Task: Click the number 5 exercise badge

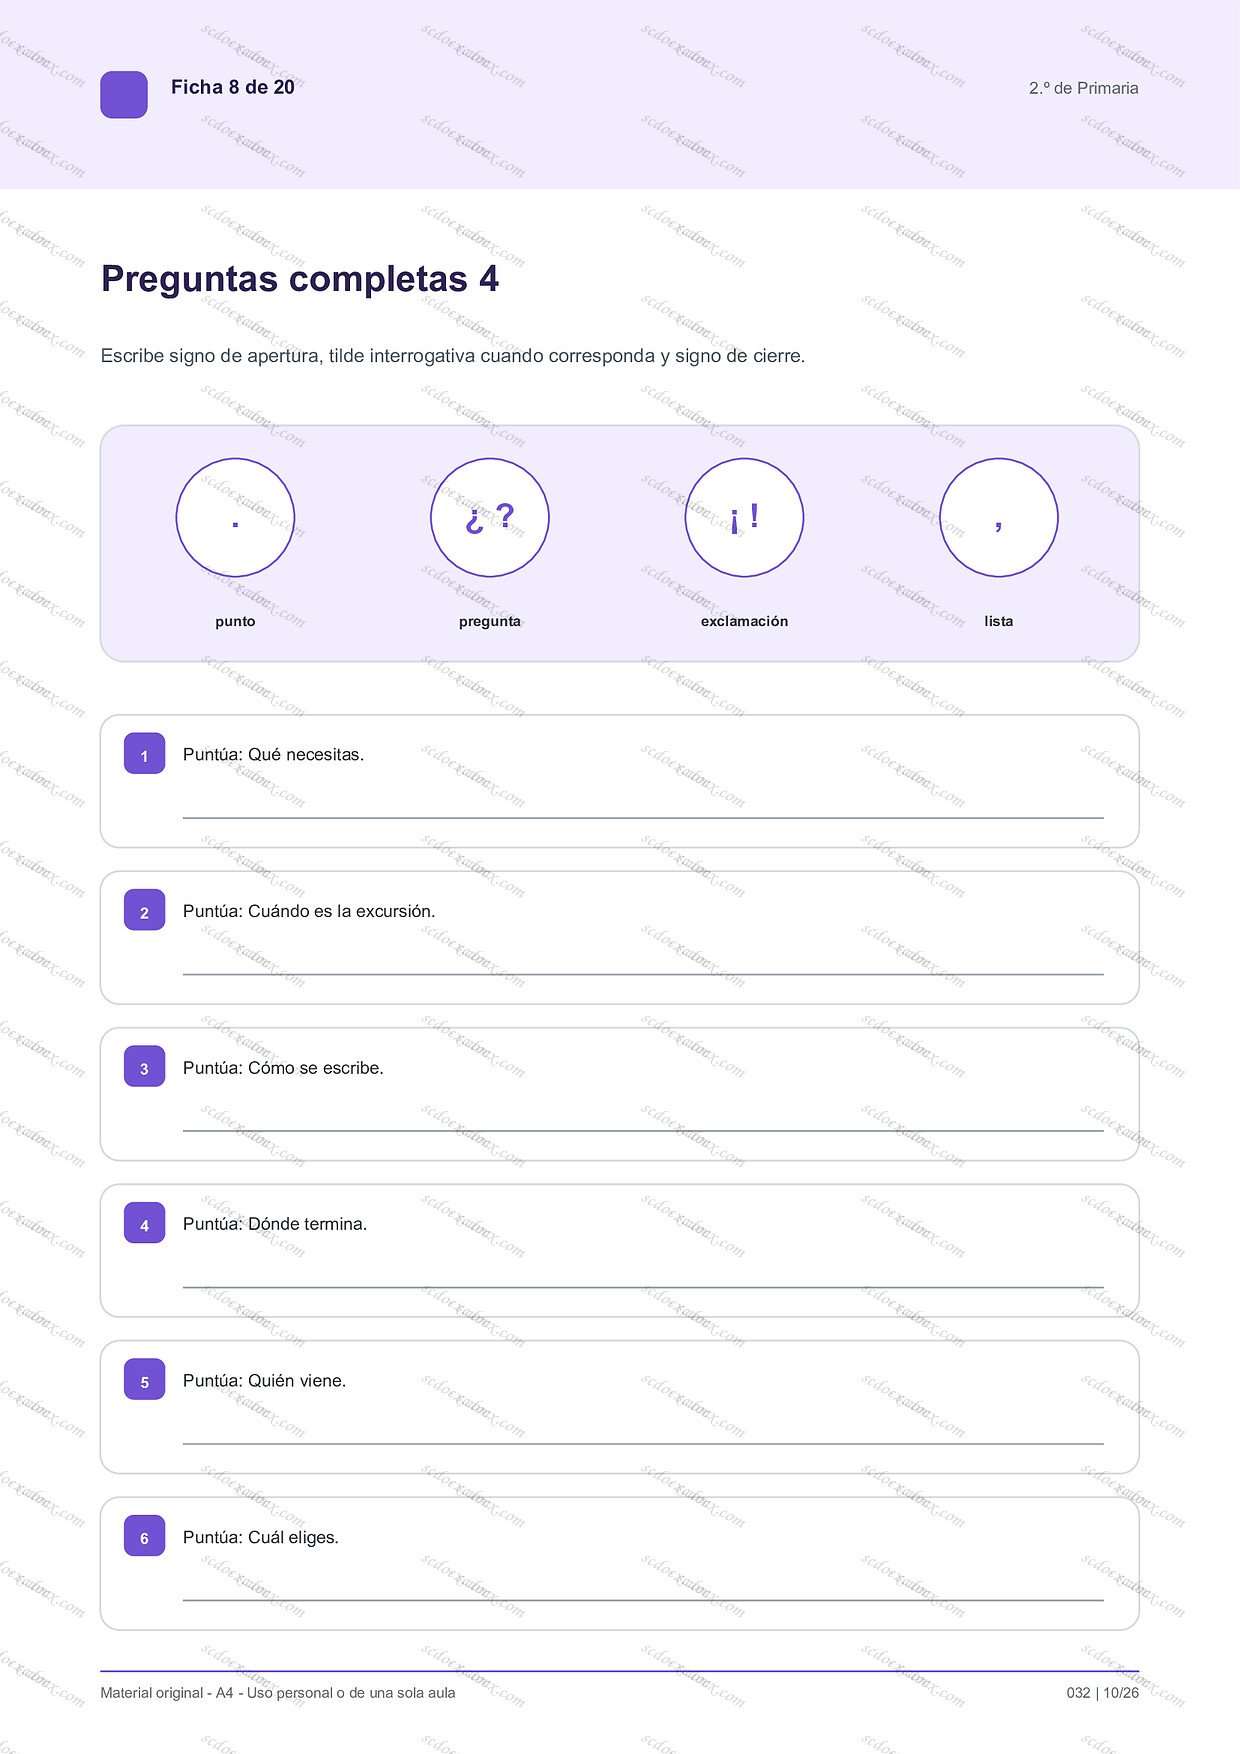Action: pos(144,1380)
